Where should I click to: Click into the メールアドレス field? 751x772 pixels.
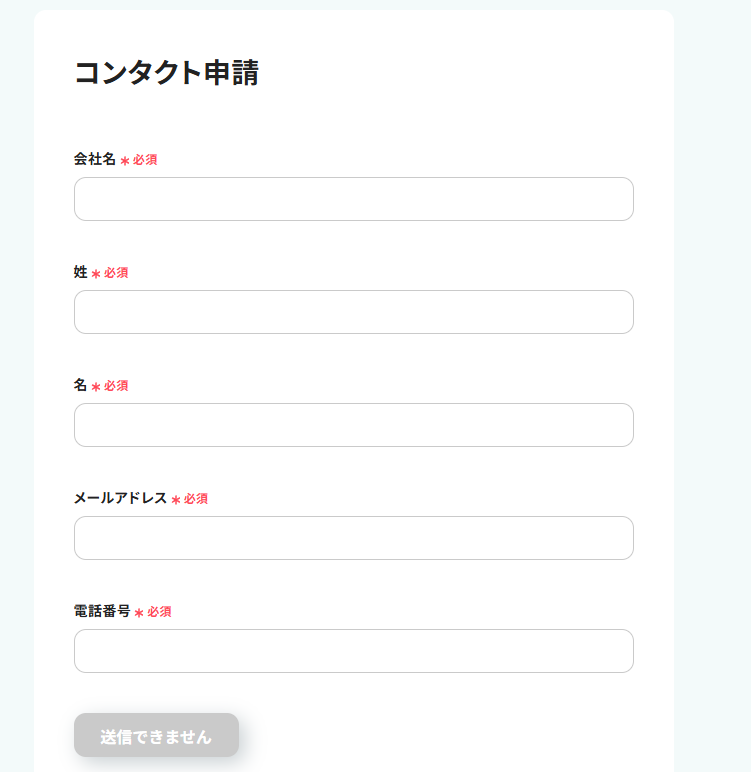tap(353, 538)
